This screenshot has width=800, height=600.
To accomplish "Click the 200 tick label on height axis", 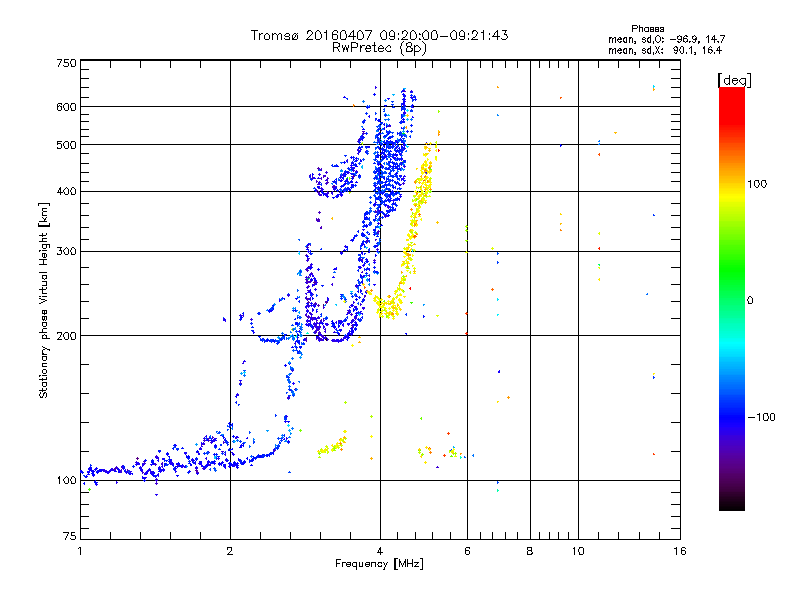I will click(66, 336).
